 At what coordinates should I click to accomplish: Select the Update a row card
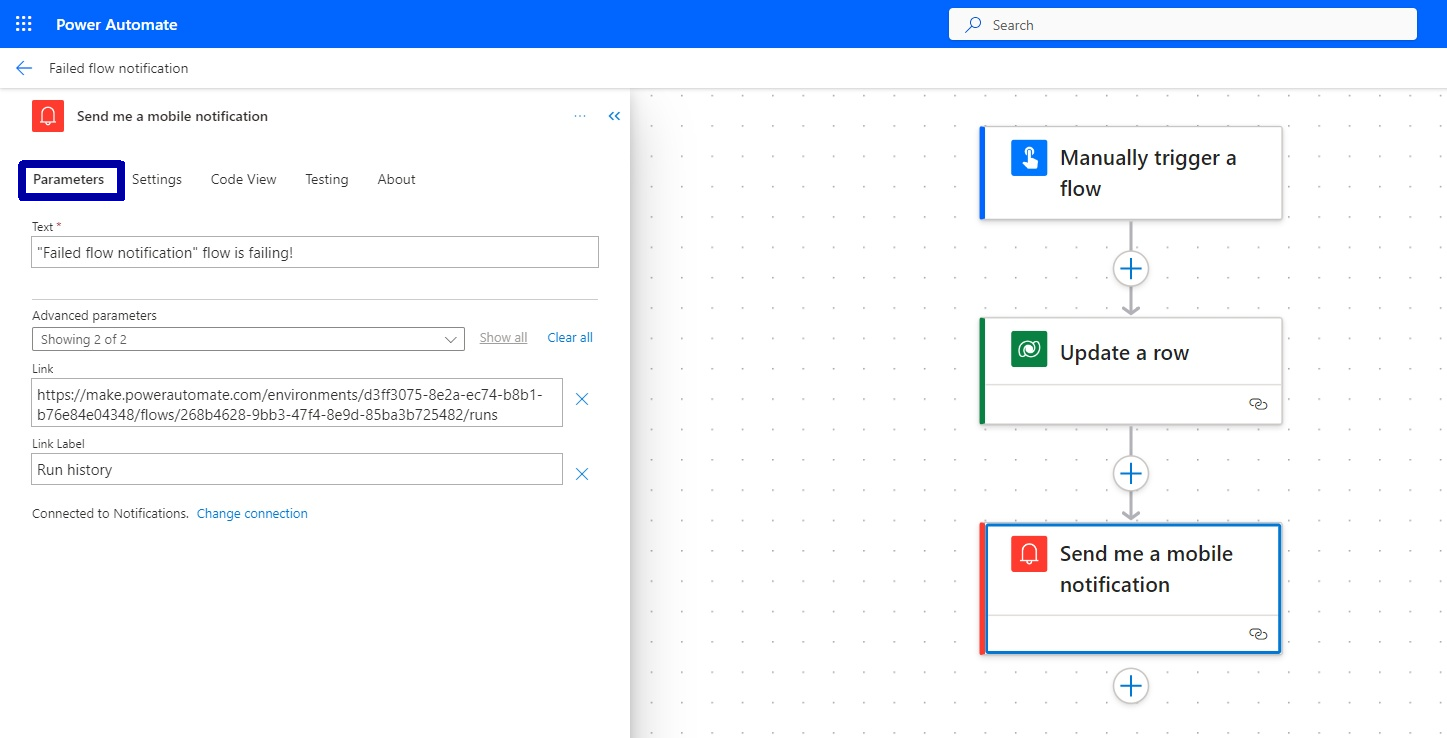pyautogui.click(x=1131, y=371)
